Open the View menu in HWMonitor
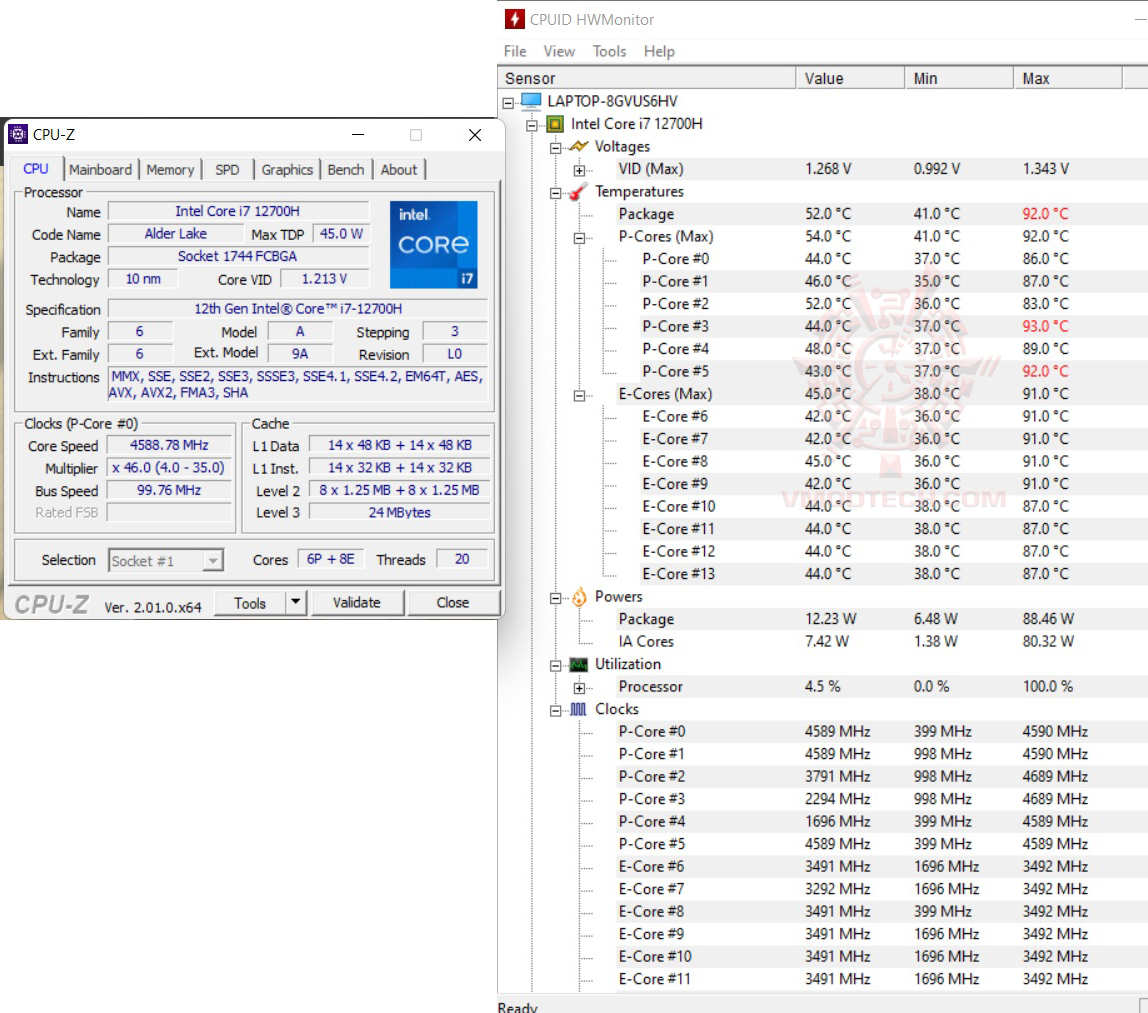The width and height of the screenshot is (1148, 1013). tap(559, 51)
